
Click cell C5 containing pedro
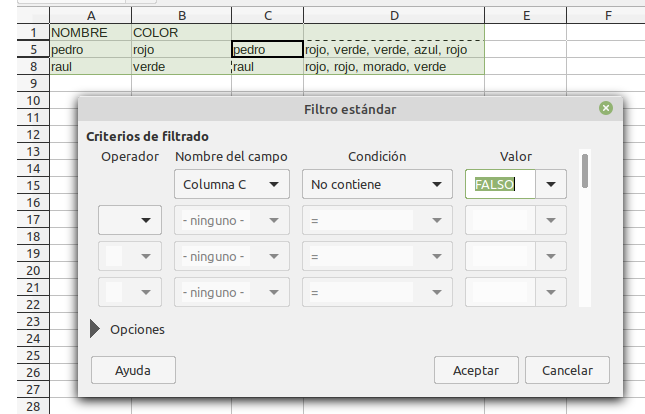pyautogui.click(x=266, y=50)
